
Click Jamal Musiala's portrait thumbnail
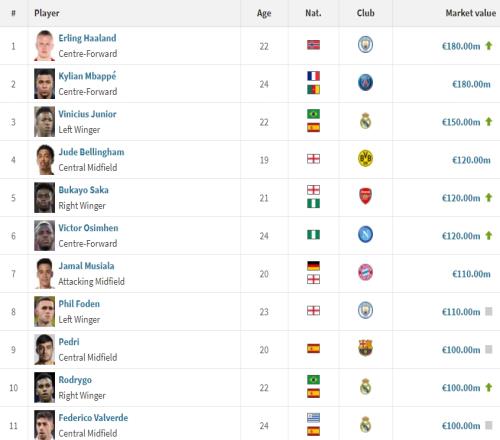point(44,274)
